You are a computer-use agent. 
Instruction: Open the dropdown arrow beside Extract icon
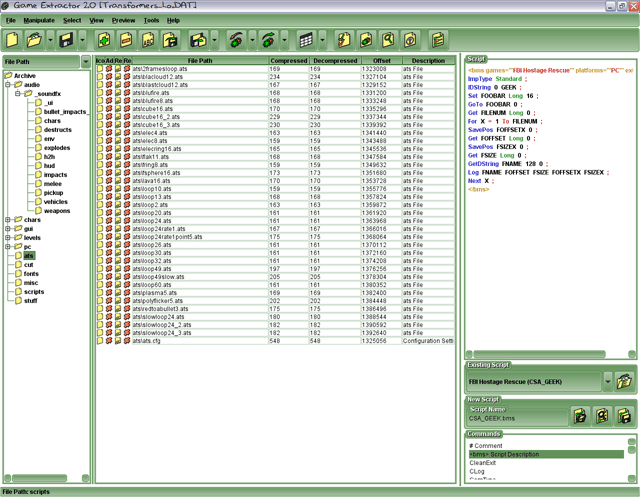click(214, 40)
